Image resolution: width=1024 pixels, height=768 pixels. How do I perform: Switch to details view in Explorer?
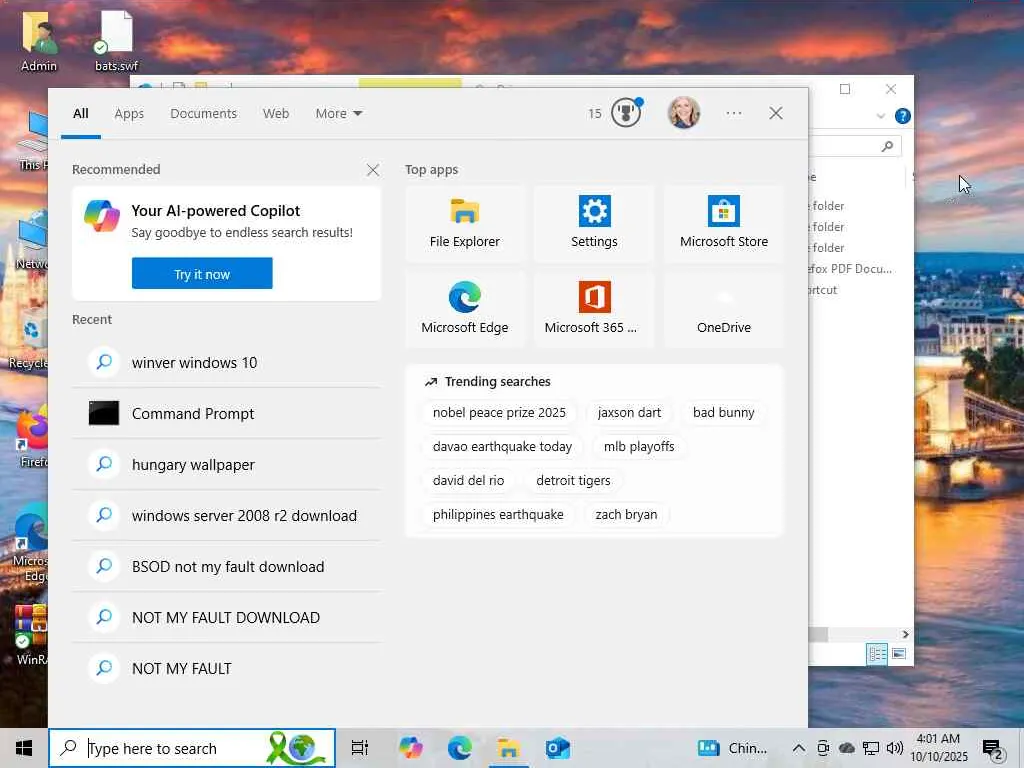point(876,654)
